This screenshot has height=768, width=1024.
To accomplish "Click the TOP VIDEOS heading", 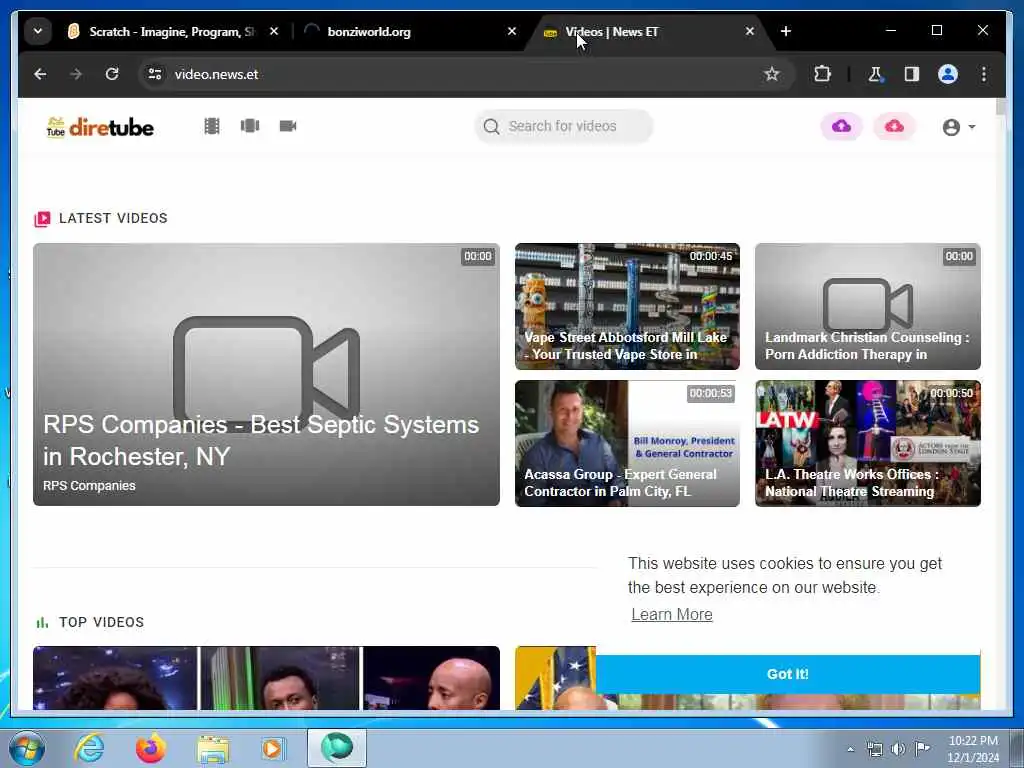I will click(101, 622).
